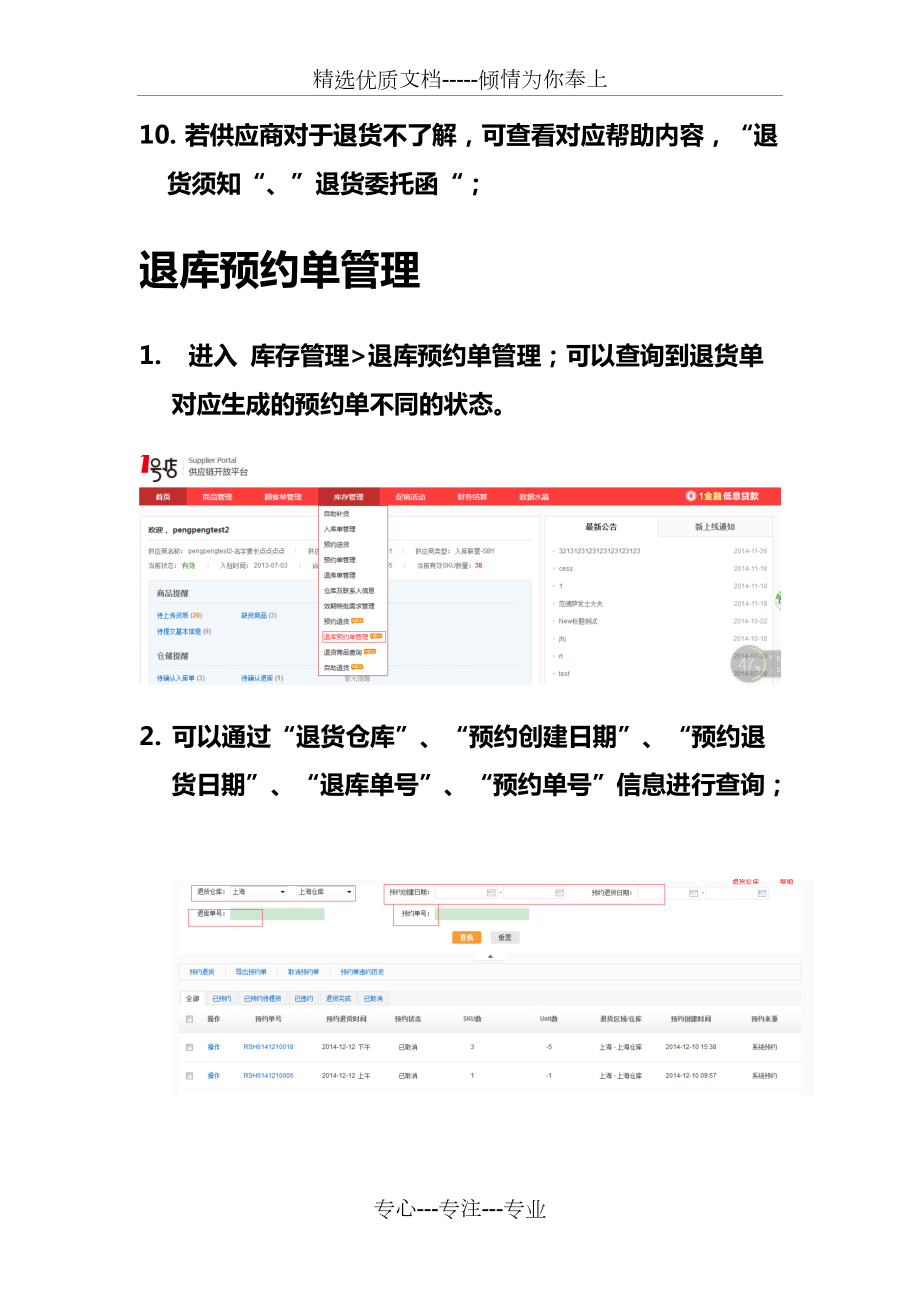Open the 上海仓库 warehouse dropdown
920x1302 pixels.
[325, 892]
